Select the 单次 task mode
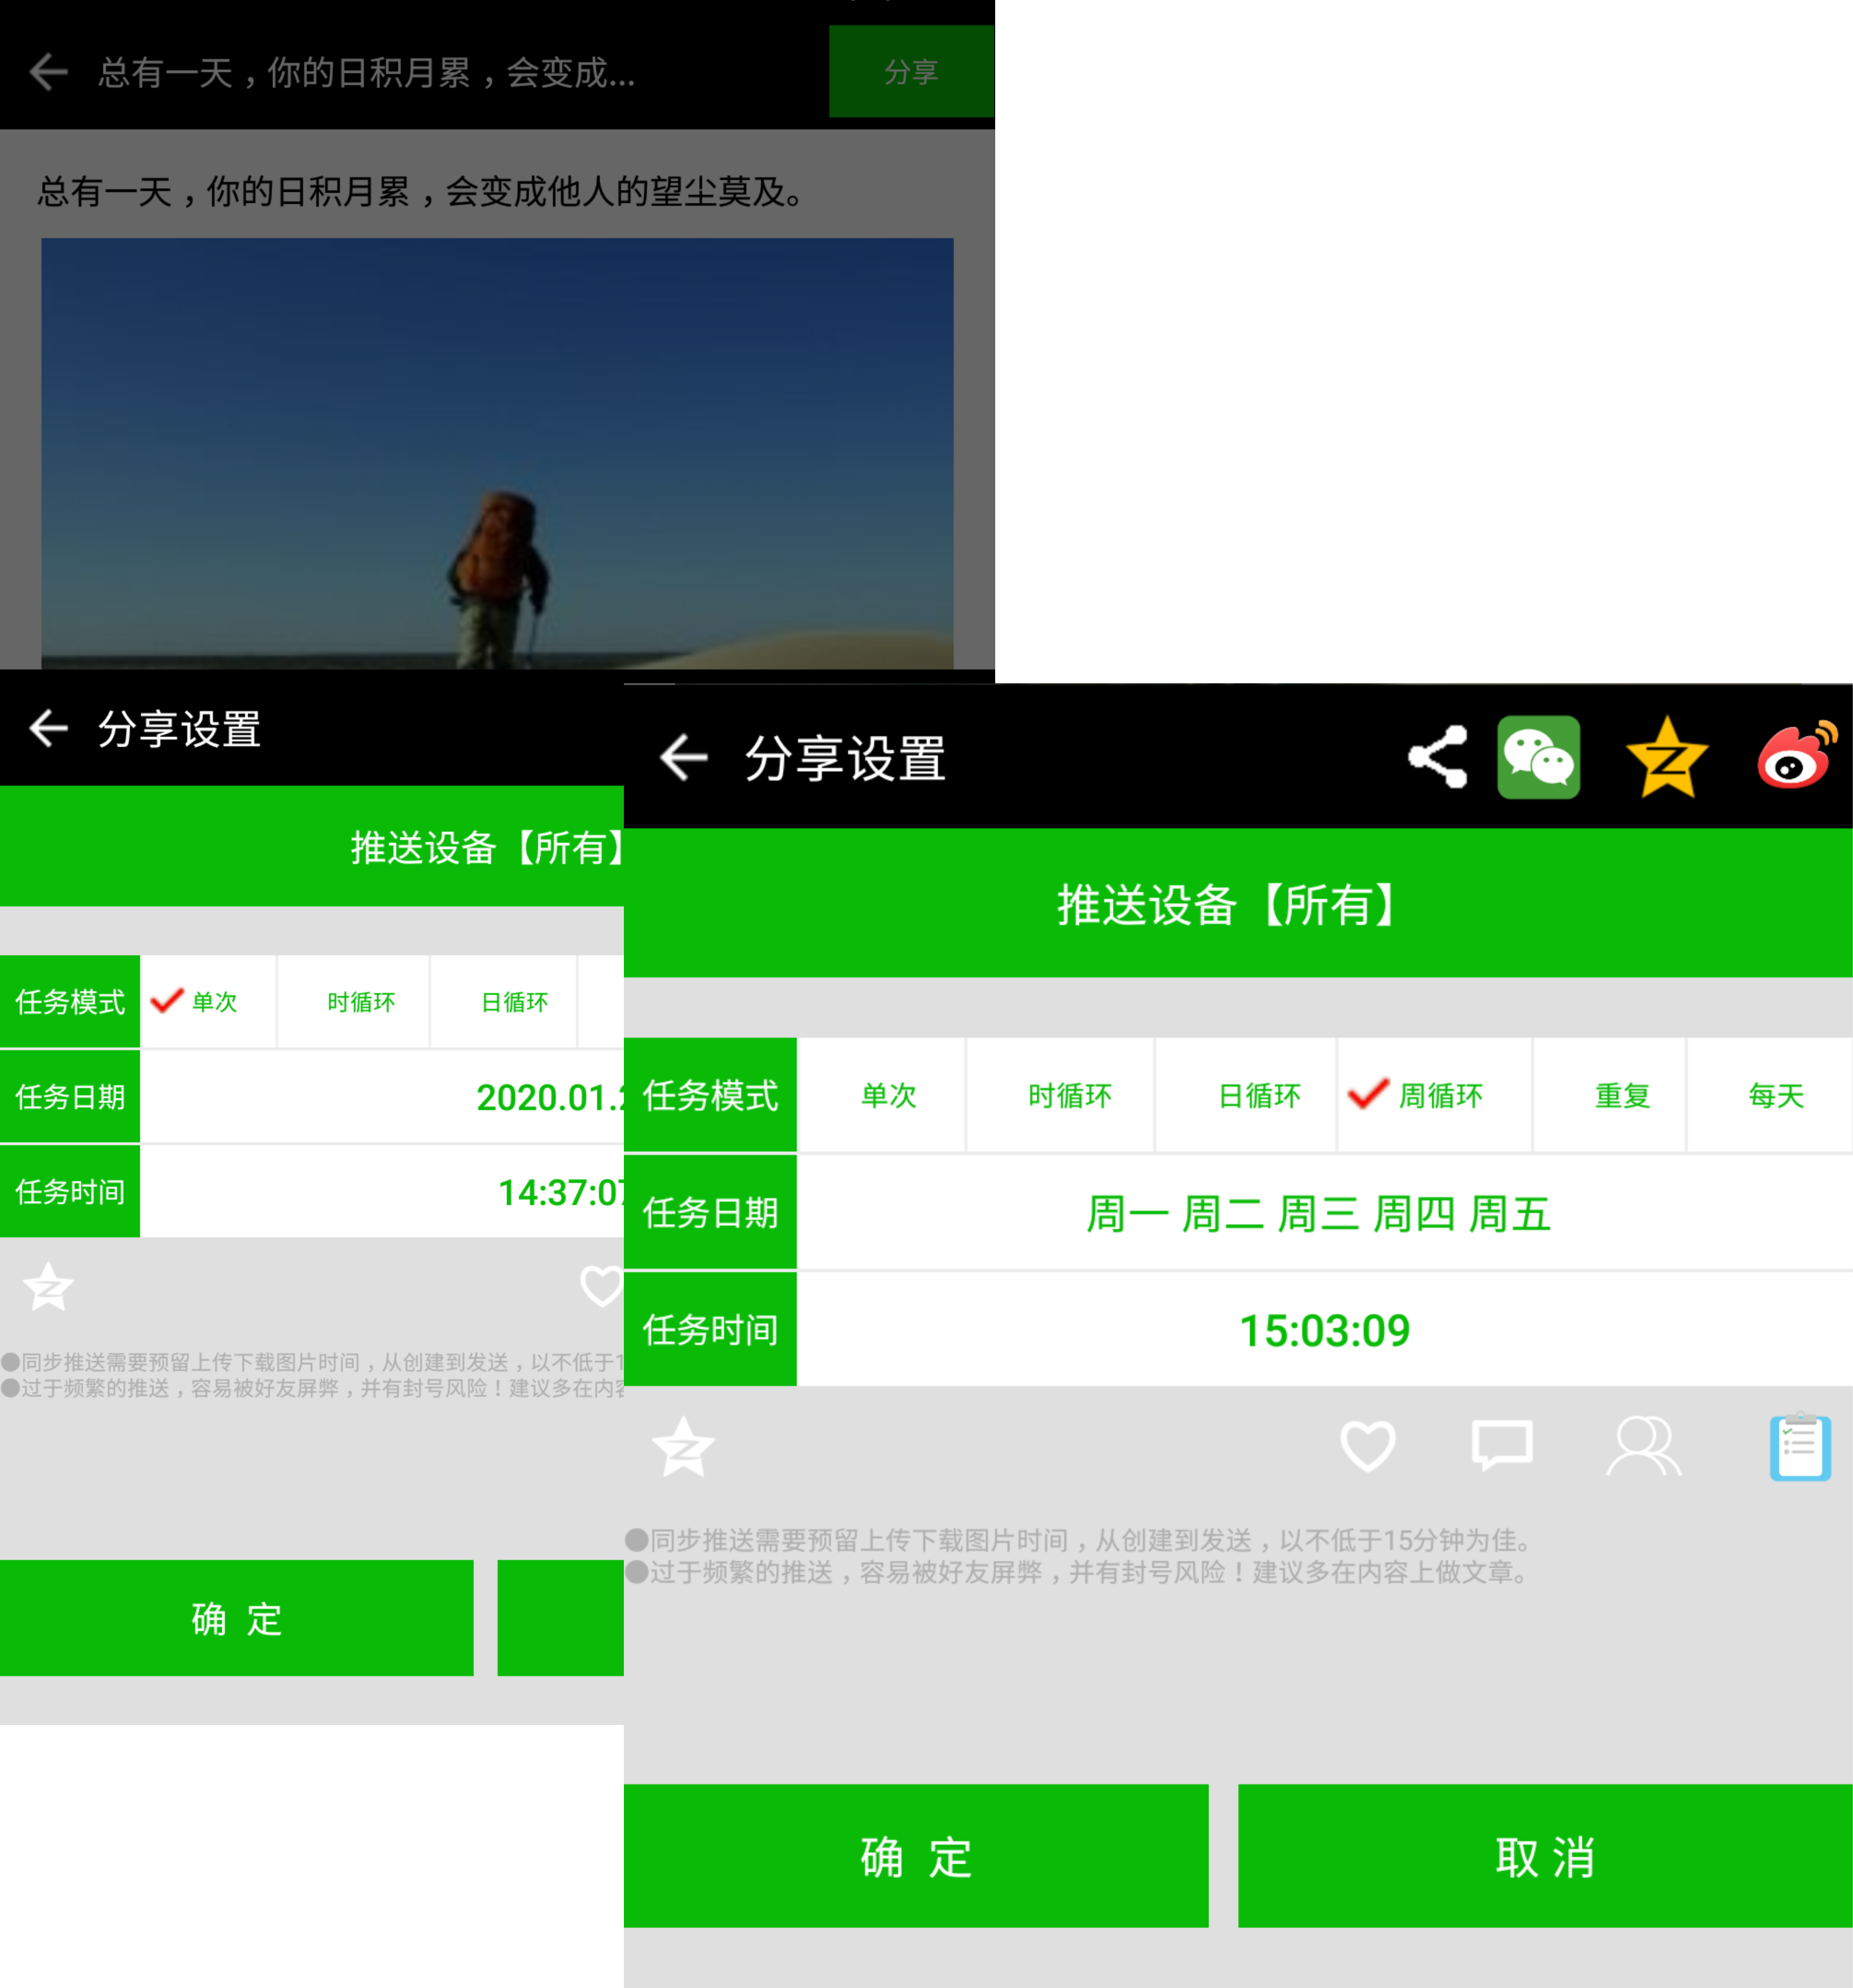Screen dimensions: 1853x1988 [888, 1095]
